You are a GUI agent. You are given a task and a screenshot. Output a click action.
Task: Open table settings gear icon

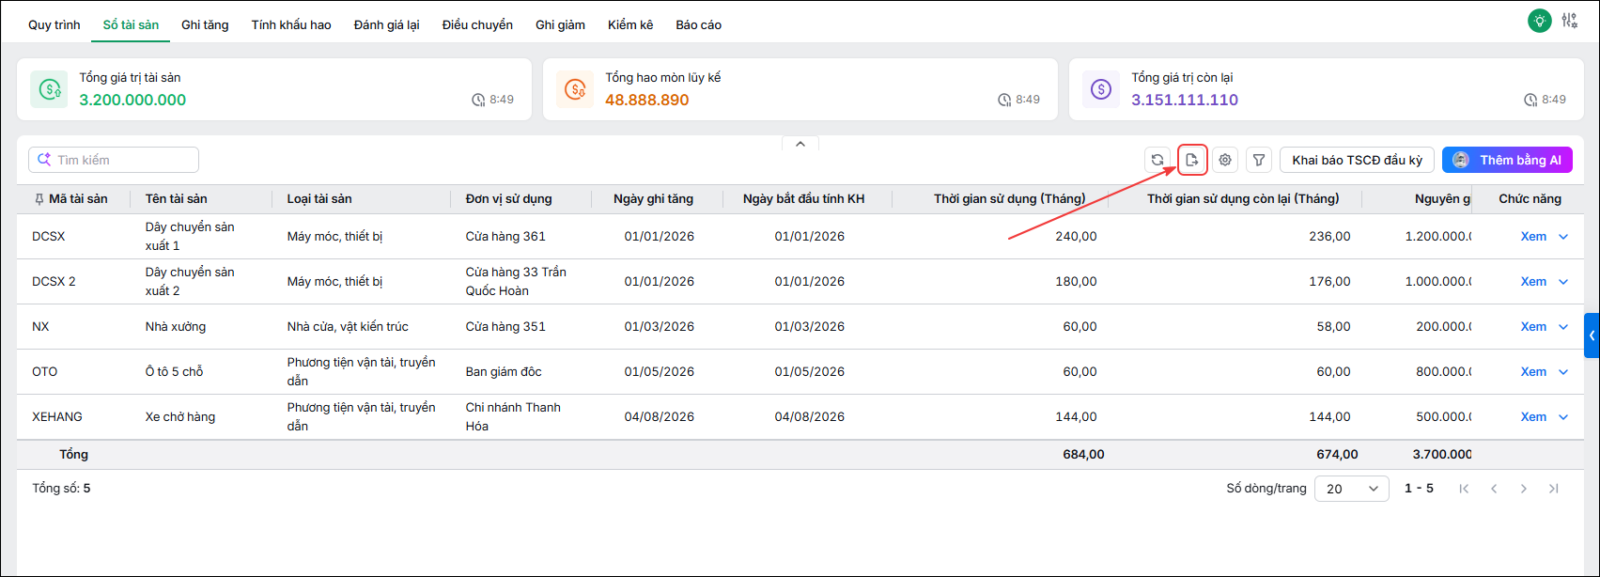[1225, 160]
